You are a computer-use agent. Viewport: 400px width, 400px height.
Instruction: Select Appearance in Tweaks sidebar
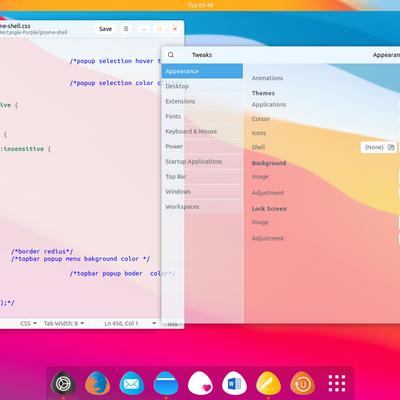coord(202,71)
